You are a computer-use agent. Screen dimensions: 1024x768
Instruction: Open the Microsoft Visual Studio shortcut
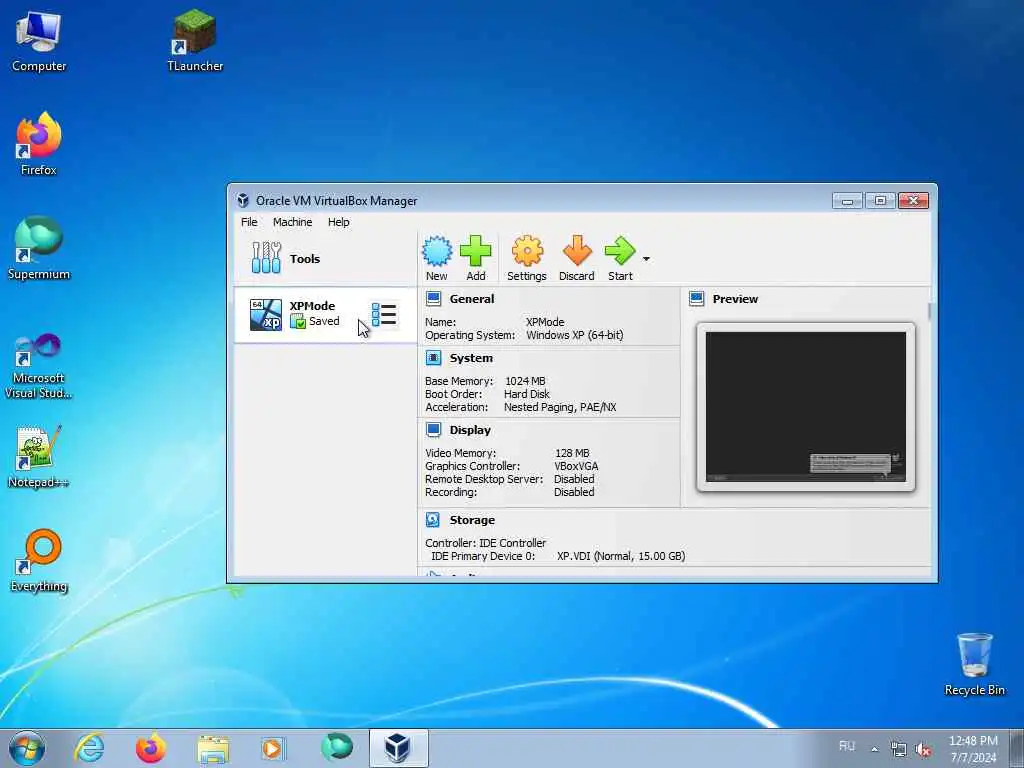(39, 366)
